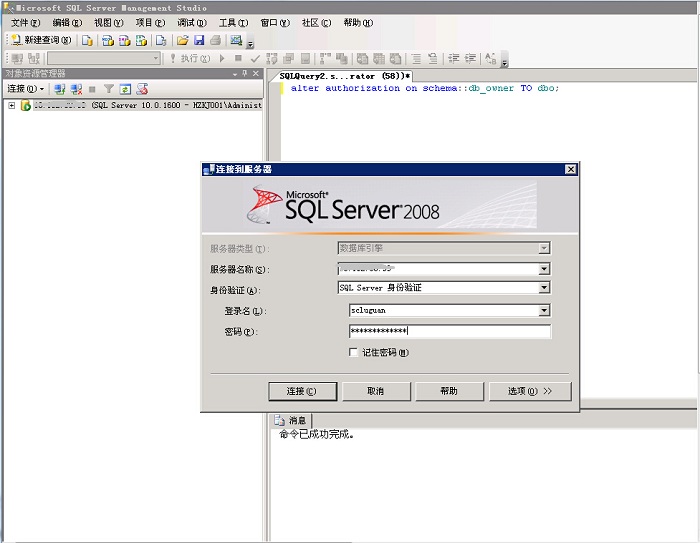This screenshot has width=700, height=543.
Task: Click the Results to Grid icon
Action: pyautogui.click(x=379, y=58)
